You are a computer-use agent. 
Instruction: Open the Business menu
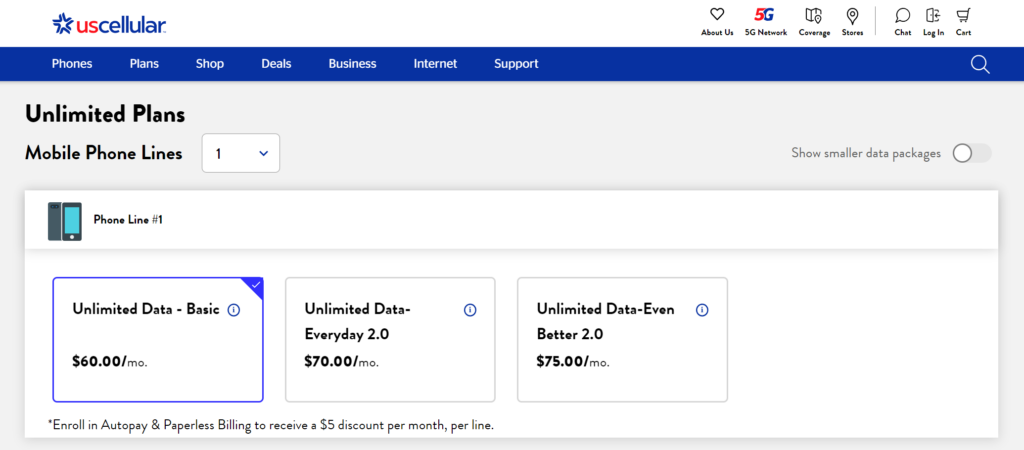[x=353, y=64]
